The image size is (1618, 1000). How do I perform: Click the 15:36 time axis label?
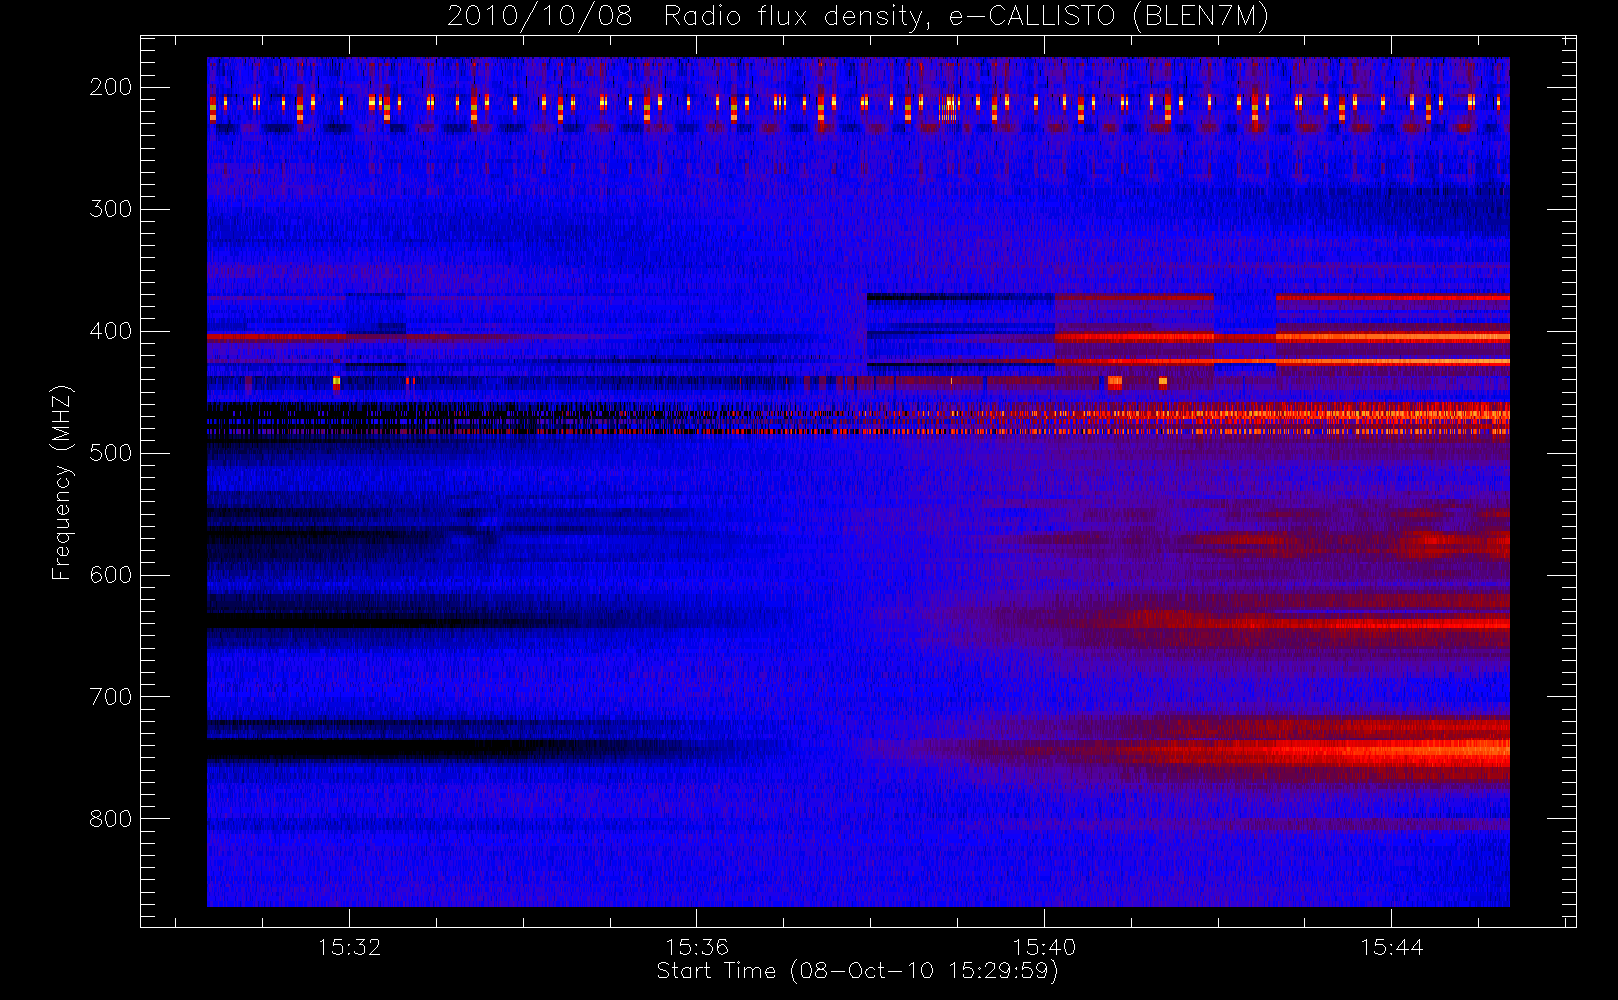coord(697,947)
